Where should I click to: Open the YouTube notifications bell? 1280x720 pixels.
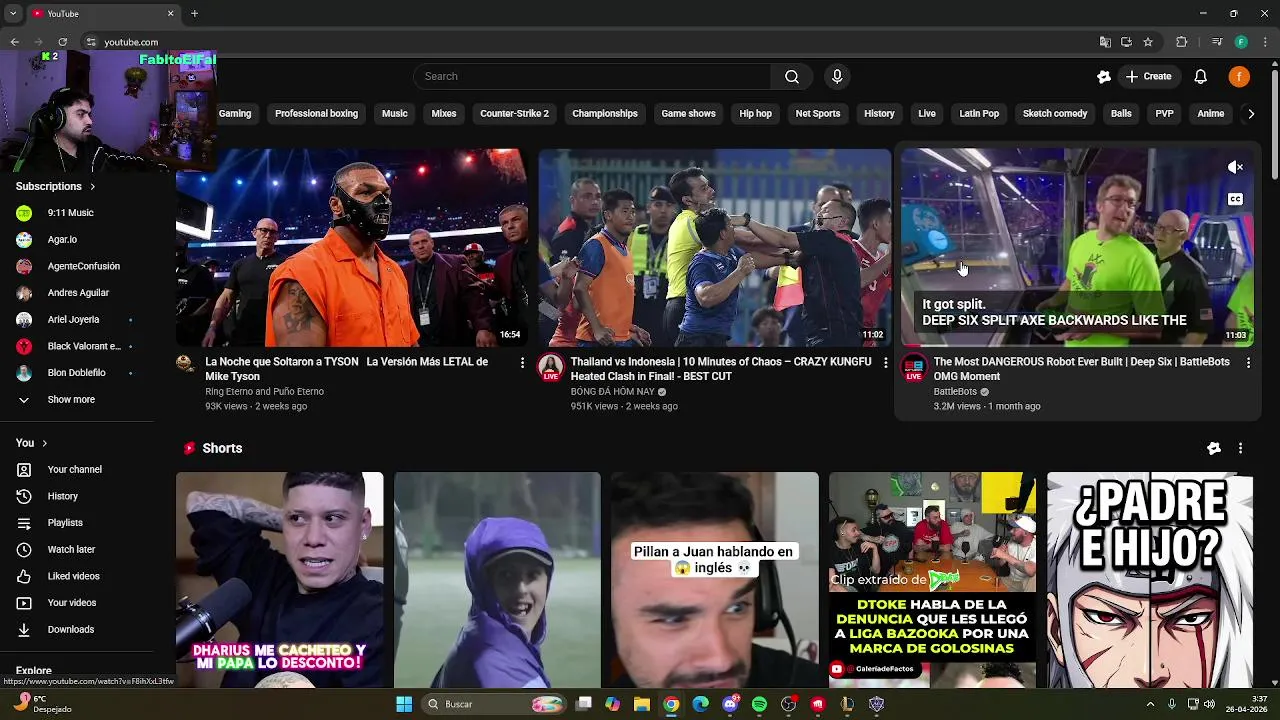(1201, 77)
